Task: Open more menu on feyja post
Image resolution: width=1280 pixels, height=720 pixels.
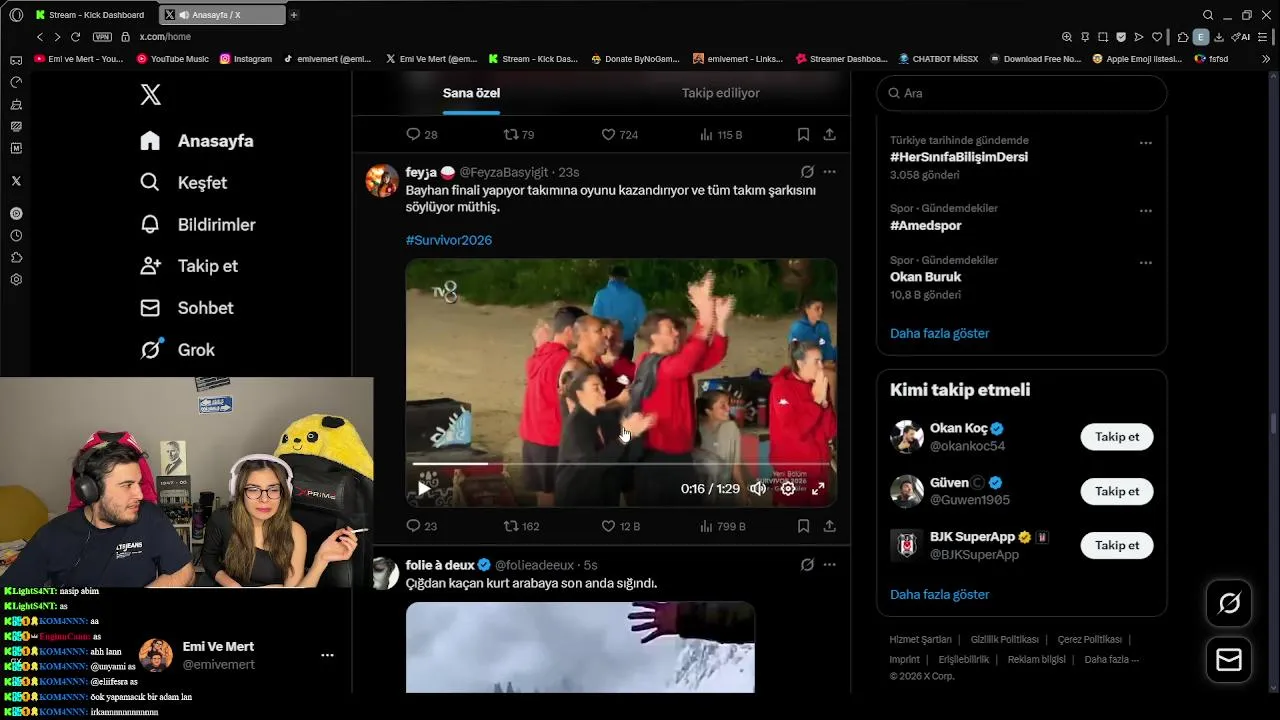Action: coord(829,172)
